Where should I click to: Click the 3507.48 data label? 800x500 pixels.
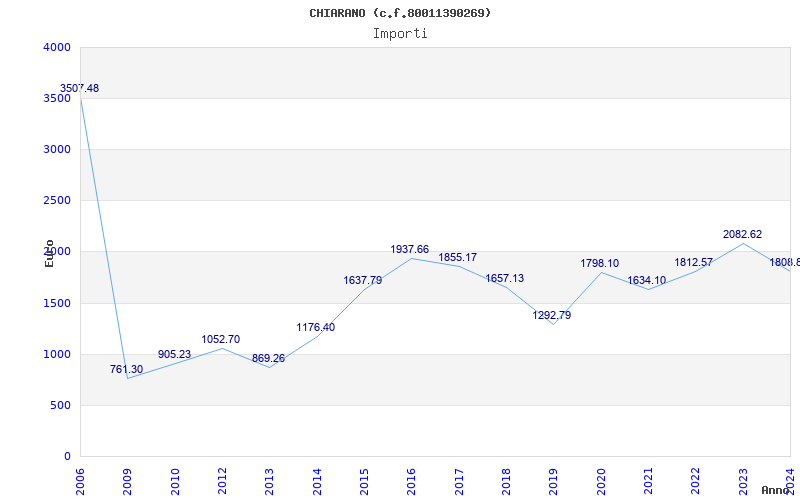[80, 88]
